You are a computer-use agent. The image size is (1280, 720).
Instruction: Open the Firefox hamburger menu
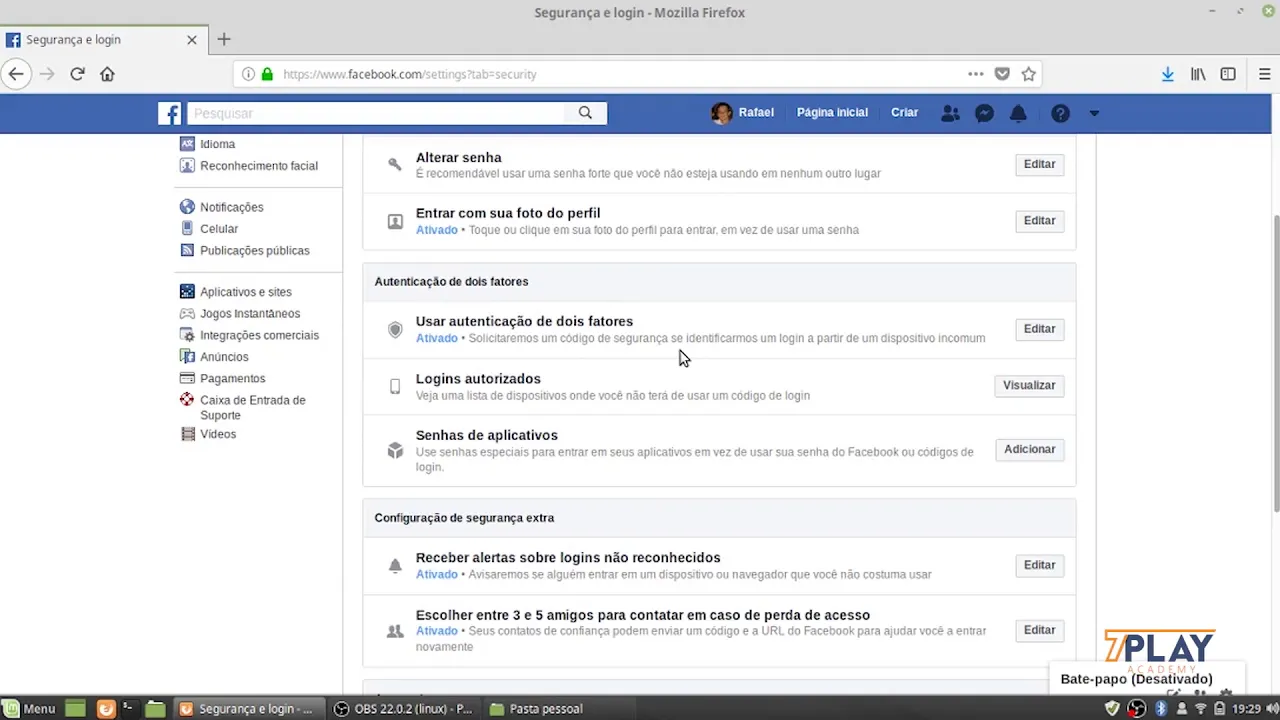coord(1264,74)
